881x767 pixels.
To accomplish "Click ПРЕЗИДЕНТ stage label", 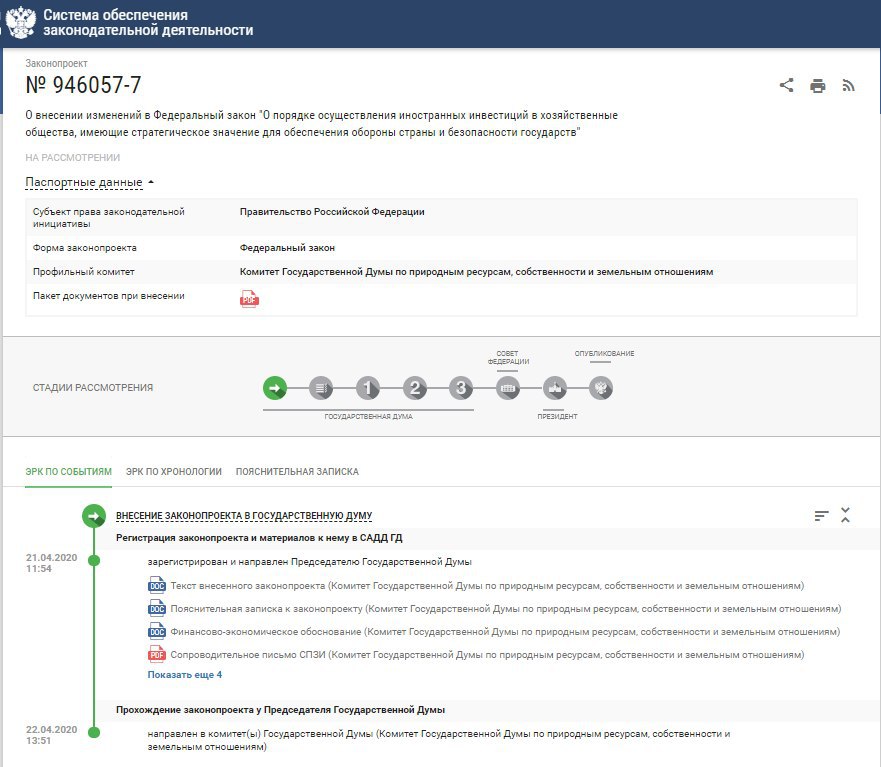I will point(557,416).
